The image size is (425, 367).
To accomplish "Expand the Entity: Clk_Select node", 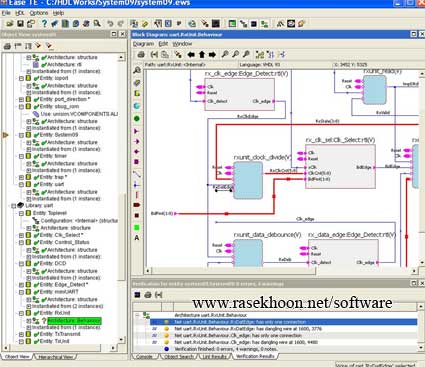I will [21, 235].
